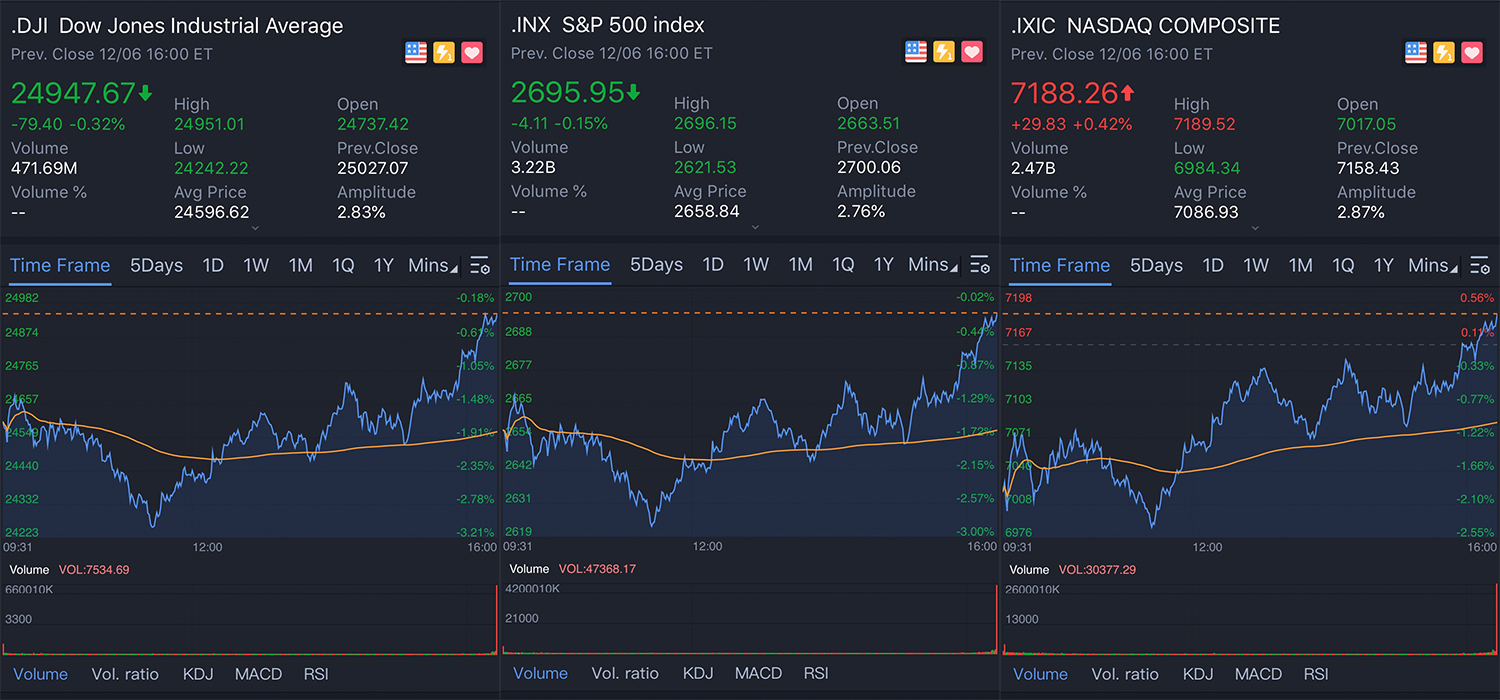The height and width of the screenshot is (700, 1500).
Task: Switch Dow Jones chart to 1Q
Action: [x=343, y=265]
